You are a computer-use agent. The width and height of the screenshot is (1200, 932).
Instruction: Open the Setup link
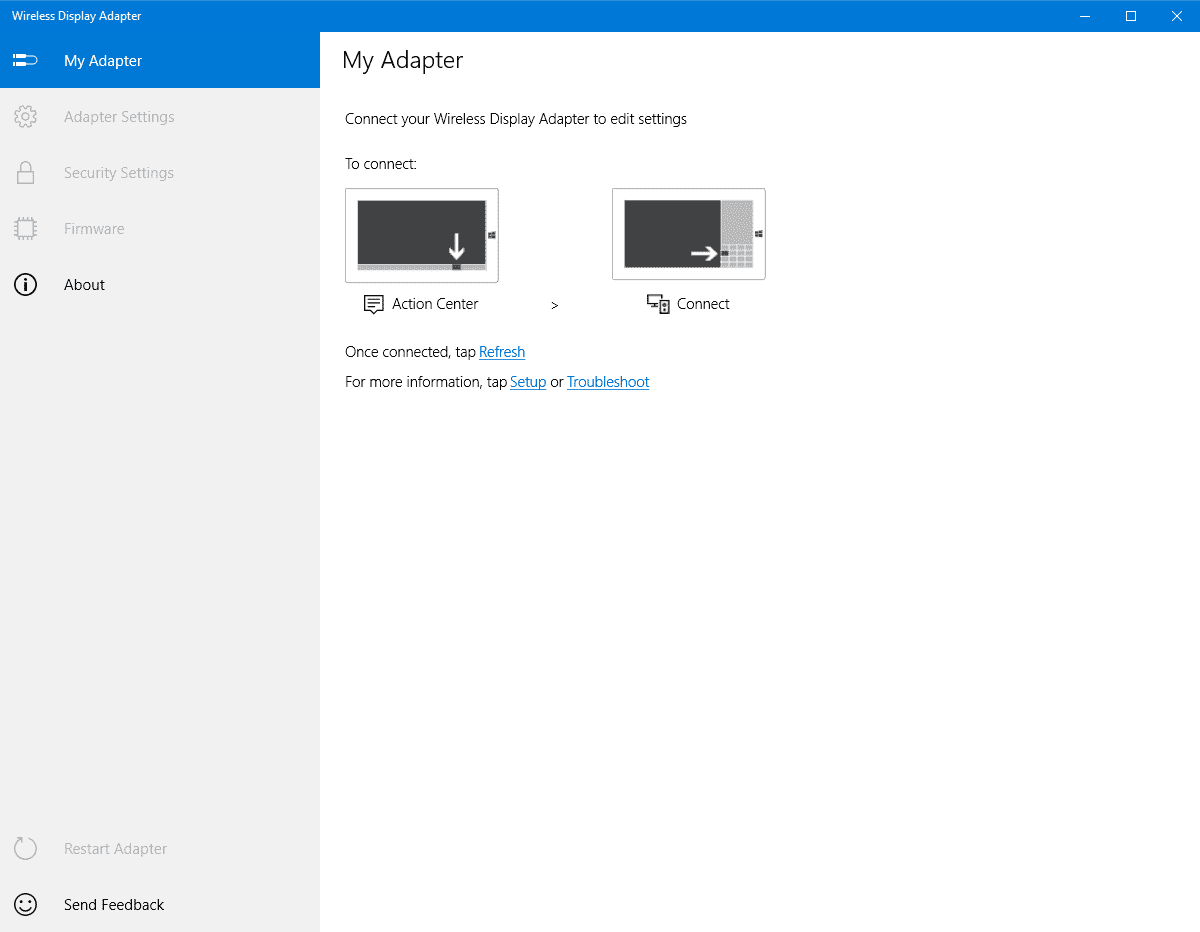pos(528,381)
